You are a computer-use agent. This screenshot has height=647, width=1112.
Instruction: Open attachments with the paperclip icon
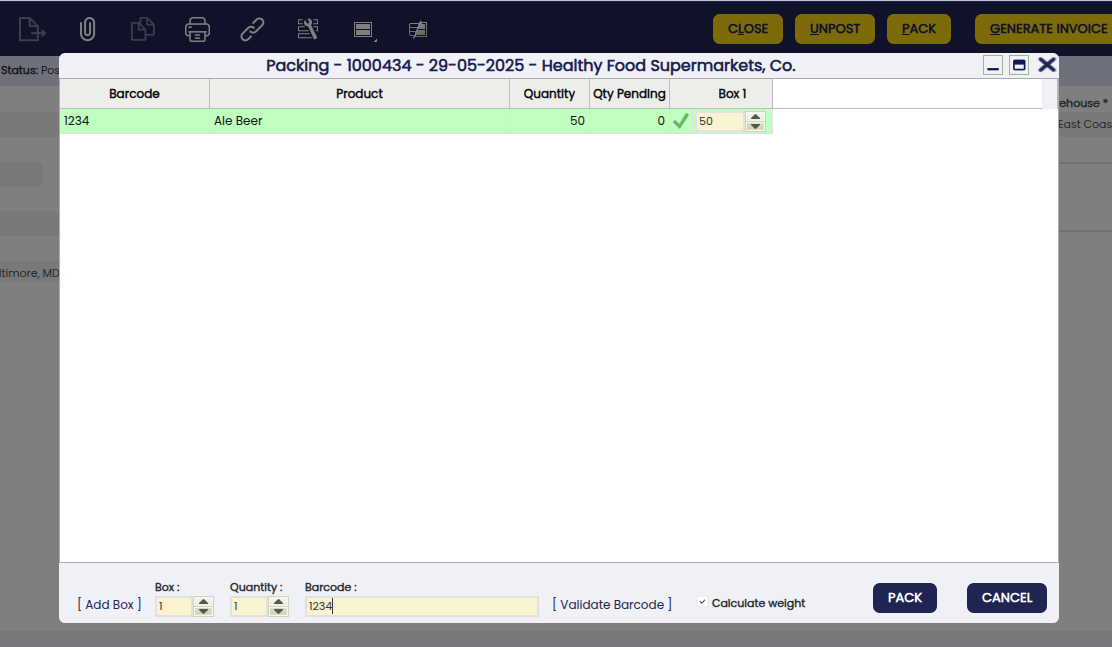(x=87, y=29)
